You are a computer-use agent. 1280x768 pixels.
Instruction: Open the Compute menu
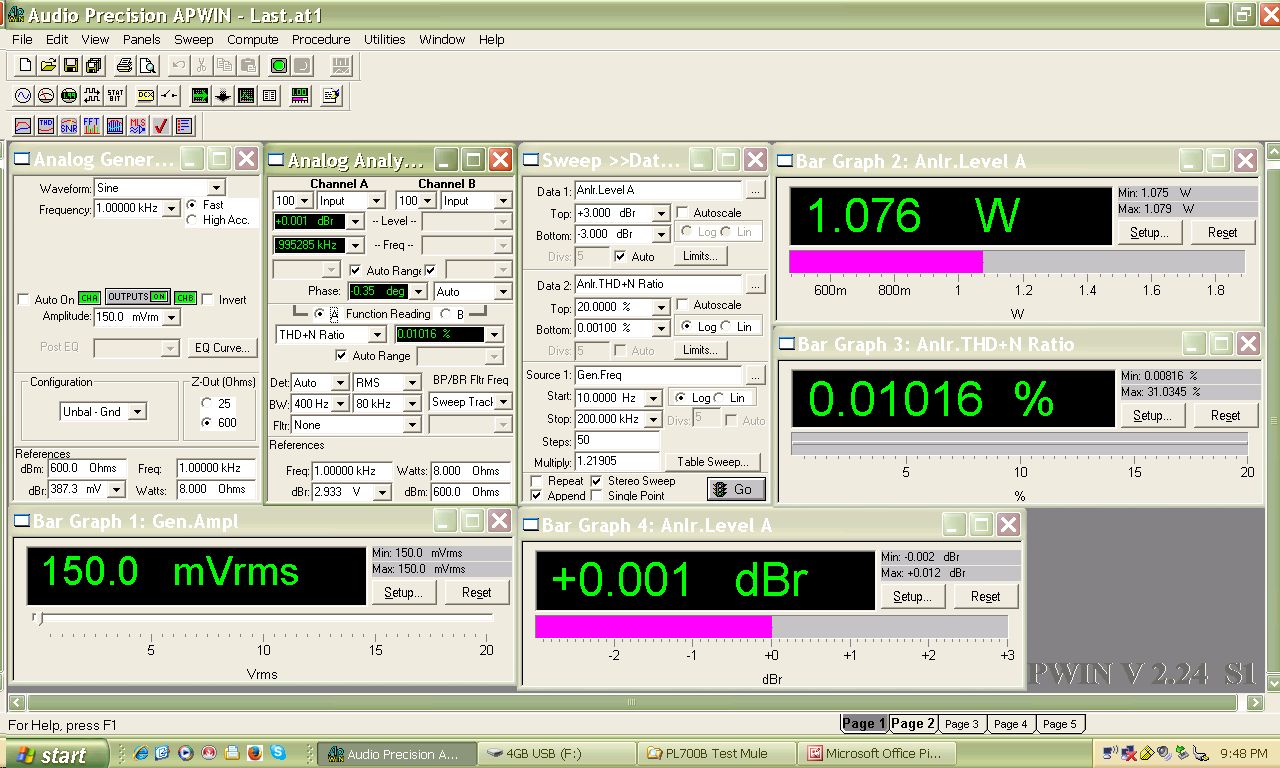click(253, 40)
